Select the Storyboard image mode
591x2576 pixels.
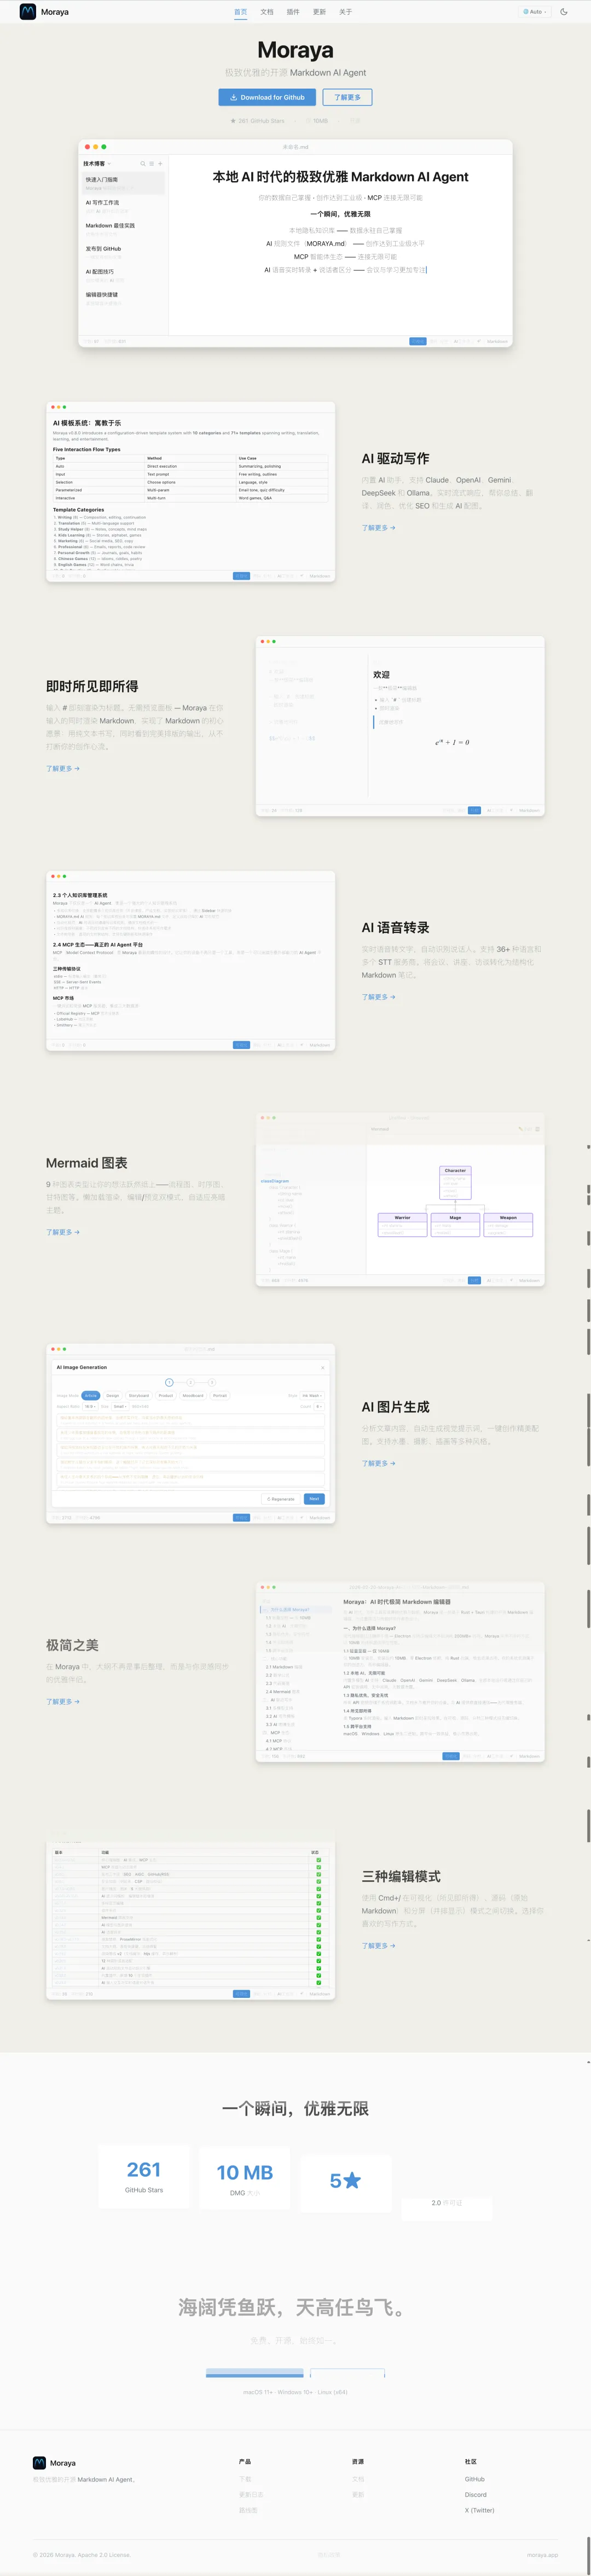coord(139,1395)
